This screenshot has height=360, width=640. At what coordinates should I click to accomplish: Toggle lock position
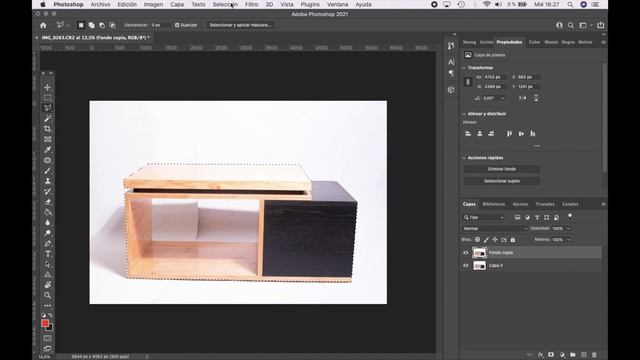coord(495,240)
